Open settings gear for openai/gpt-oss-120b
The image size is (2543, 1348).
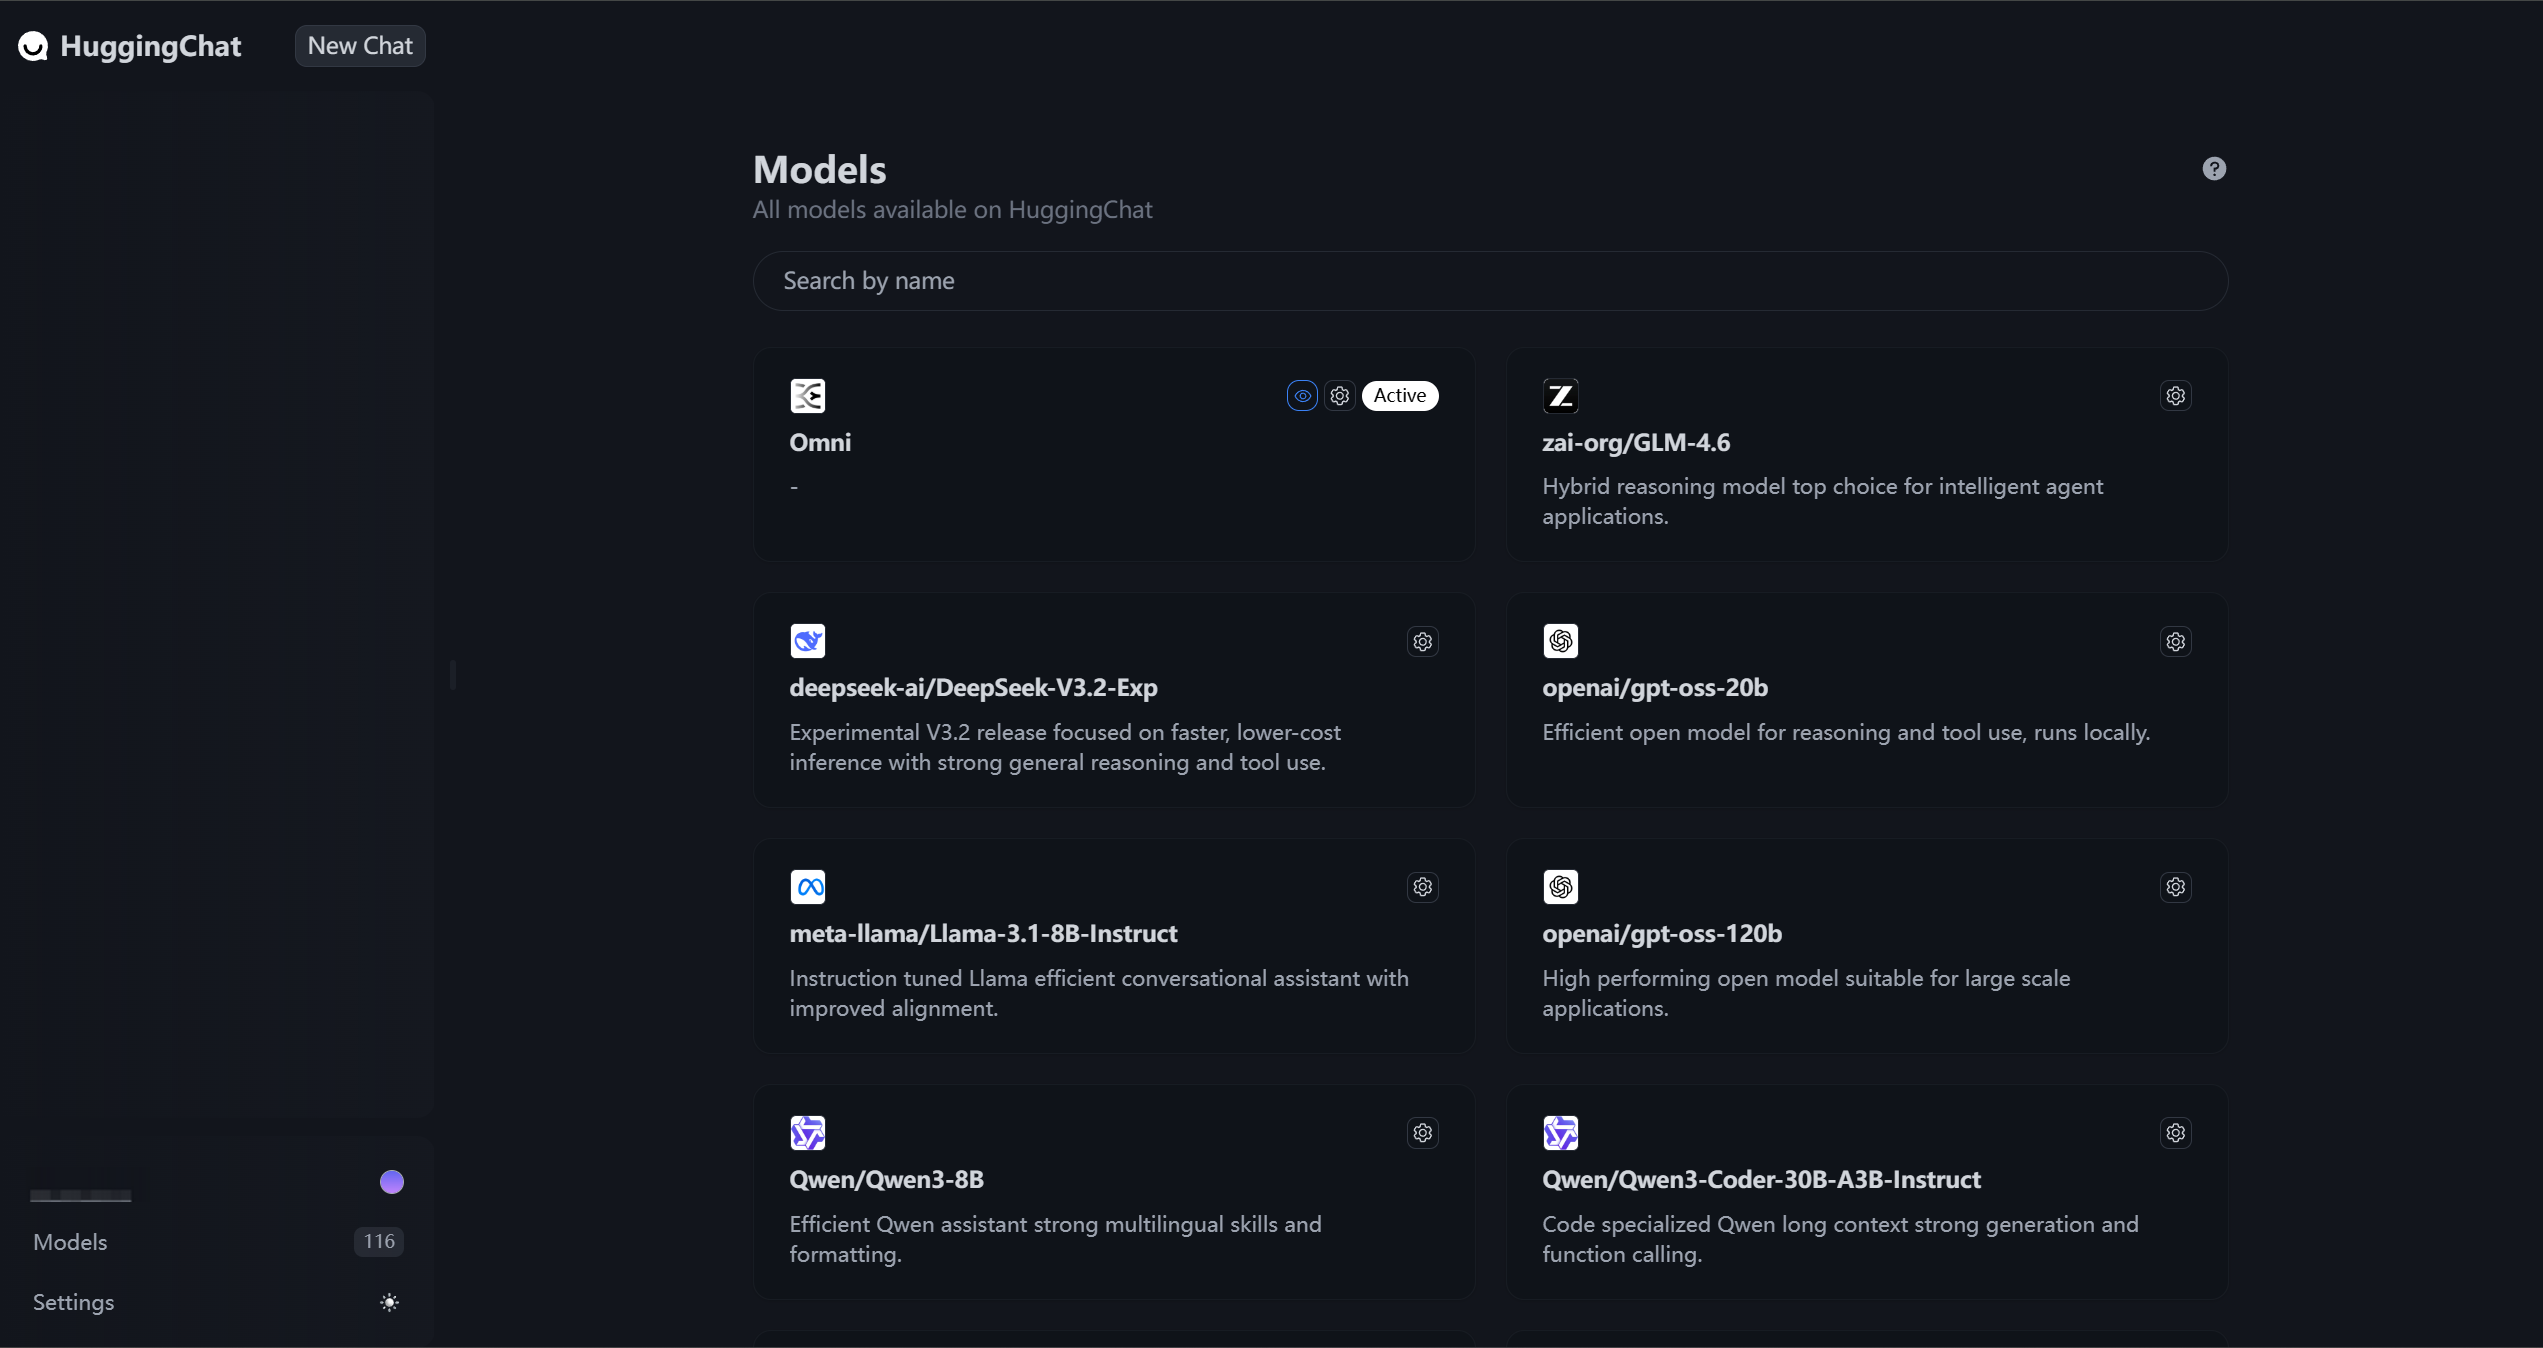[2176, 887]
